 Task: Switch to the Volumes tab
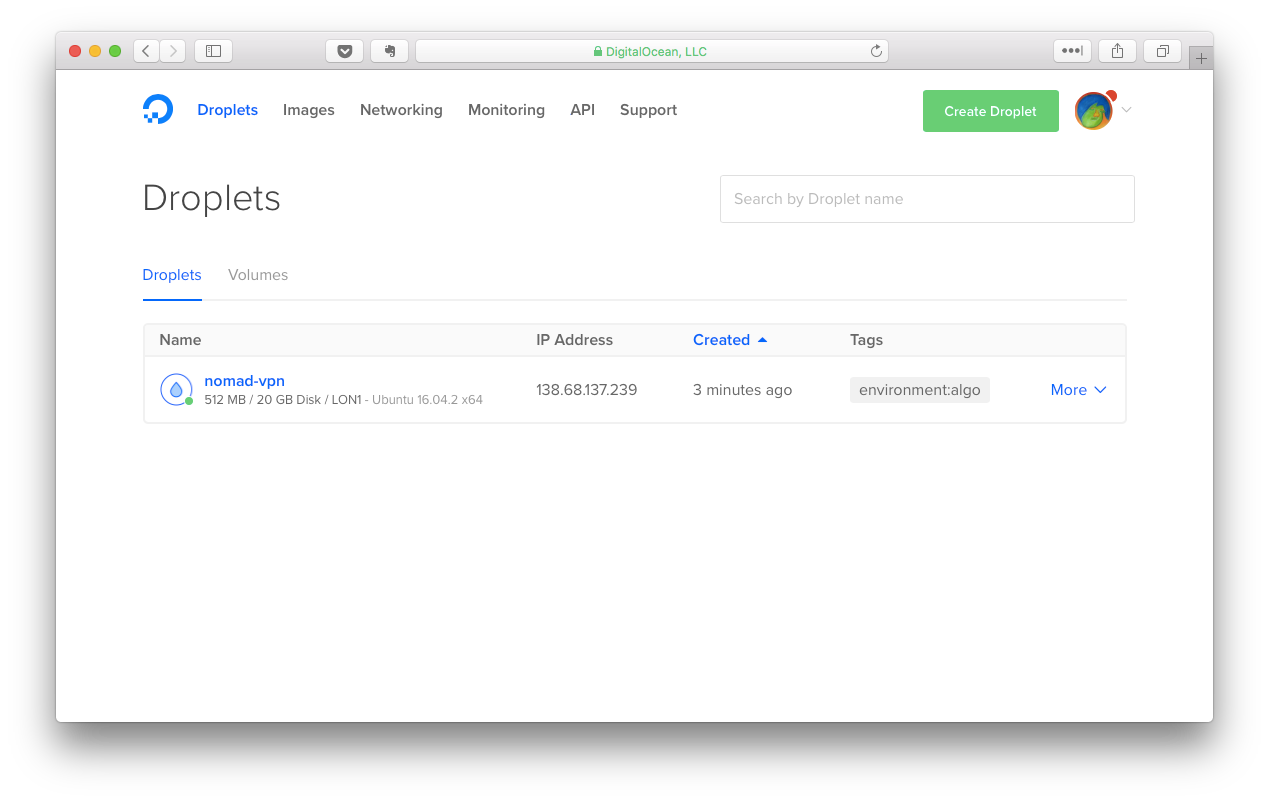click(x=257, y=274)
